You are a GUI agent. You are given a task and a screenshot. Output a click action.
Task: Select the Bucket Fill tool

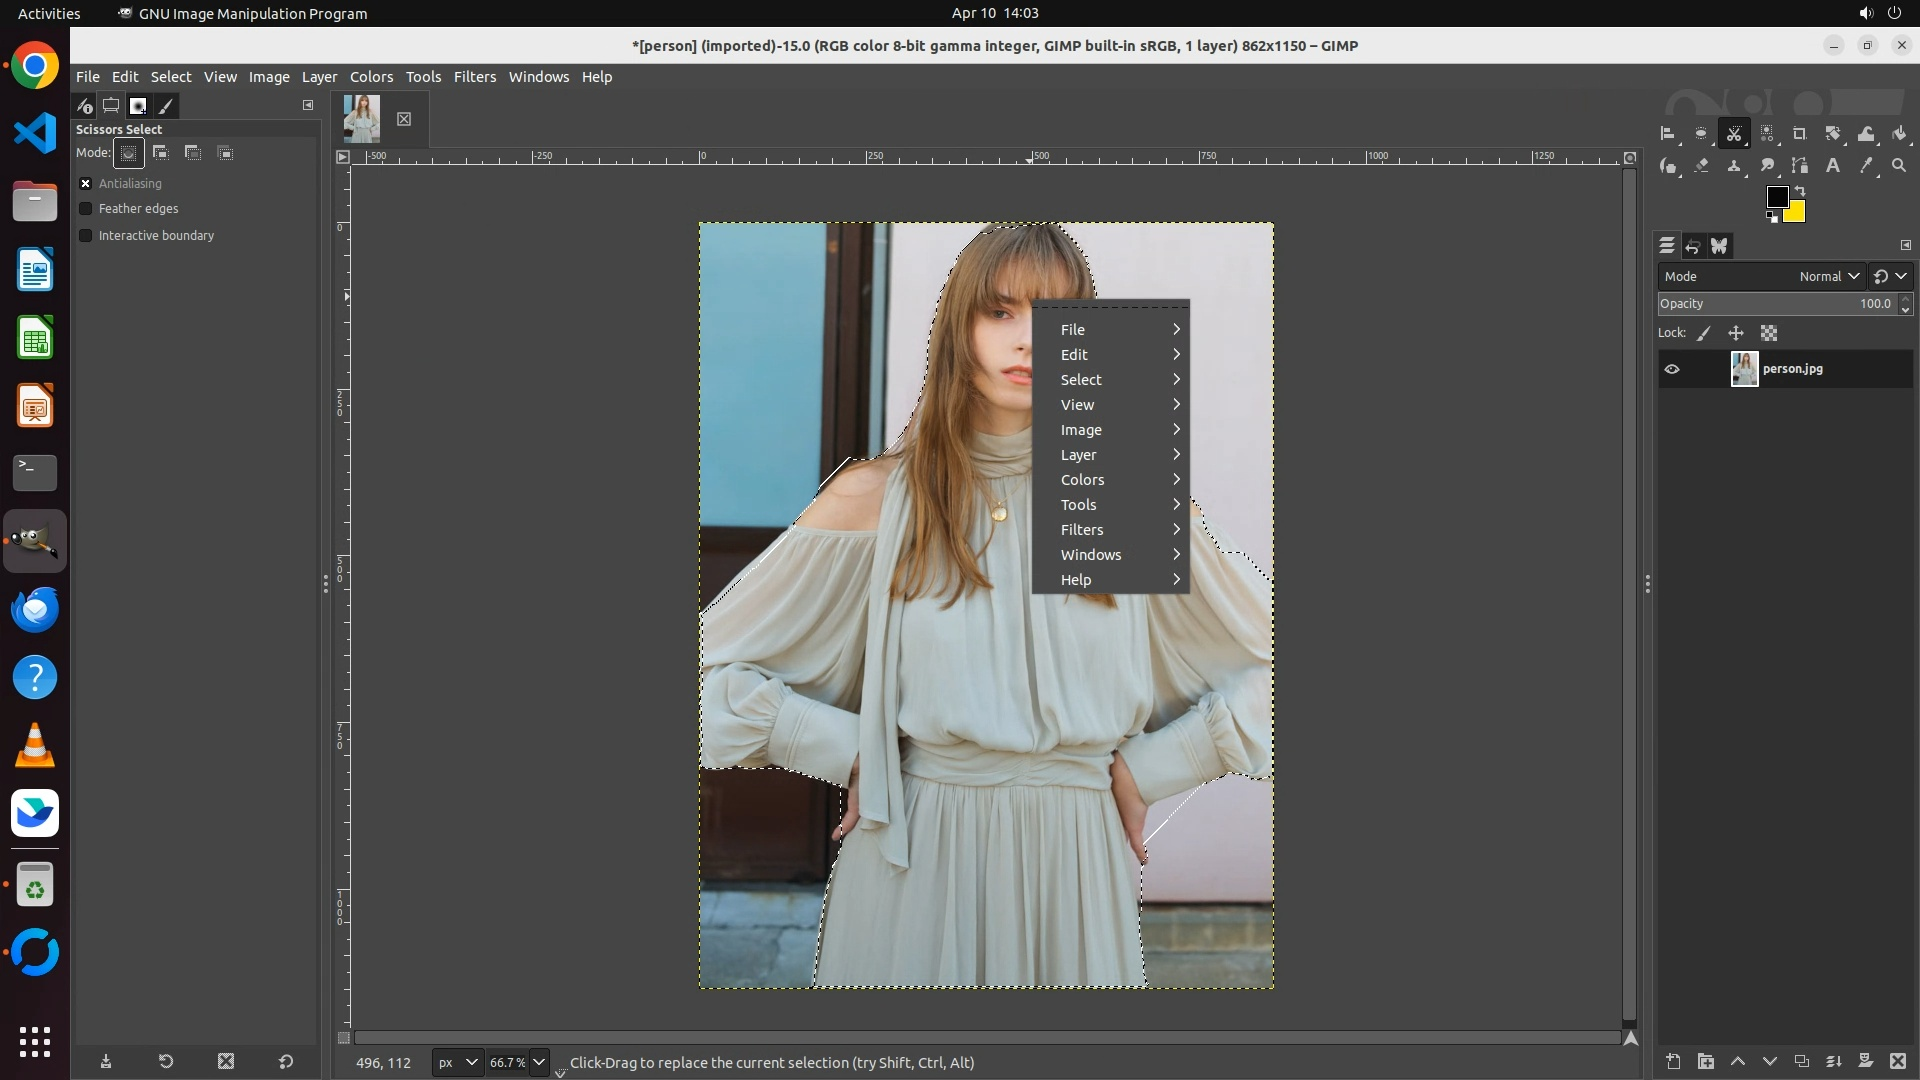click(1899, 134)
